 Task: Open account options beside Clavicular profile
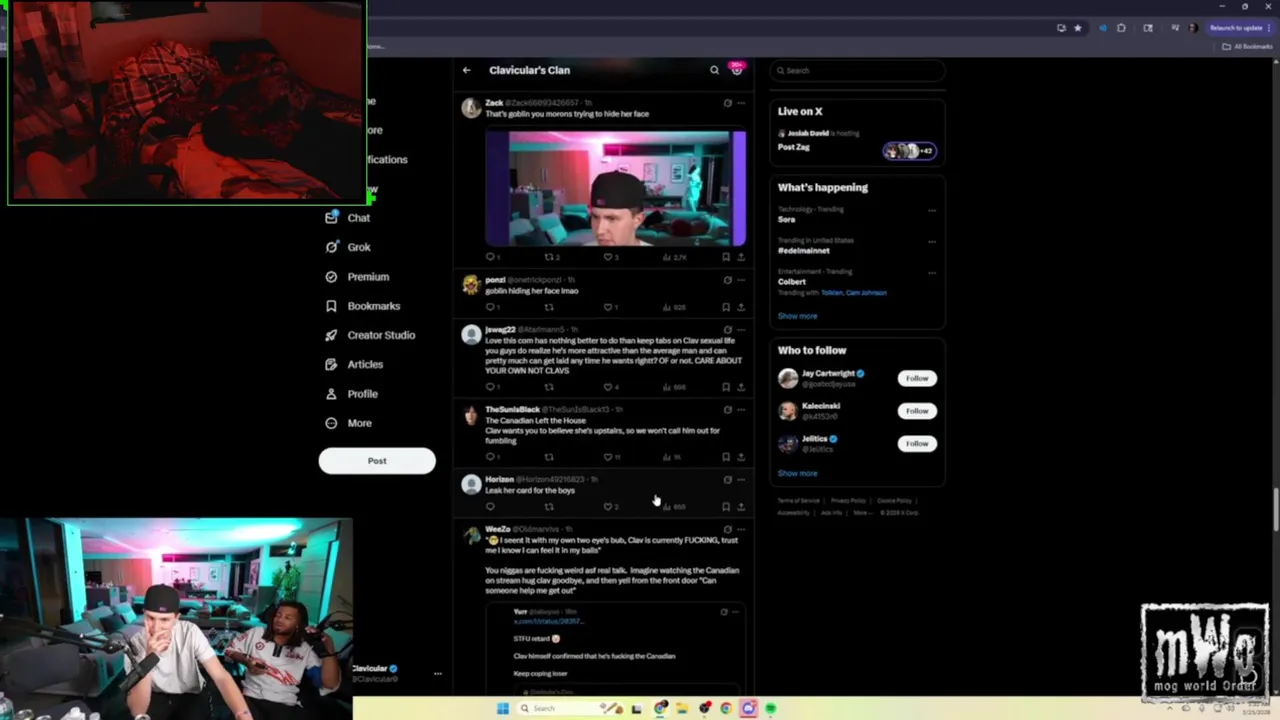(437, 674)
